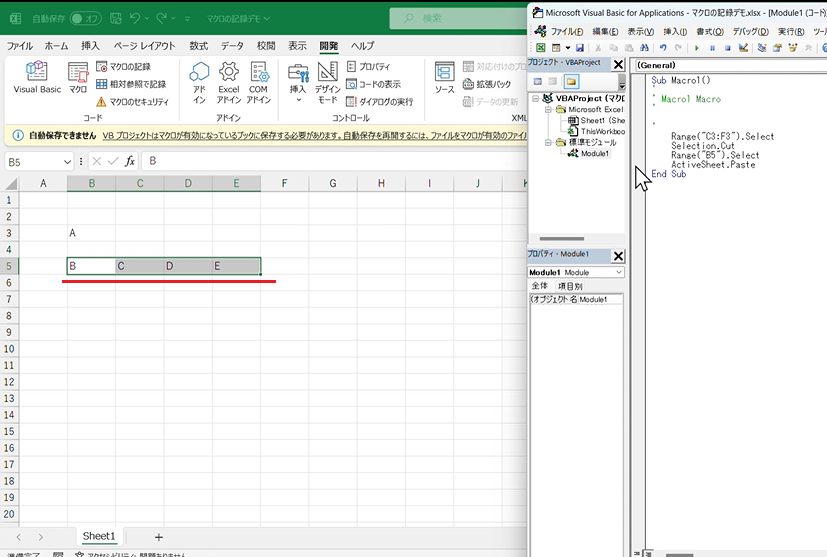This screenshot has width=827, height=557.
Task: Open VBA デバッグ(D) menu
Action: [750, 32]
